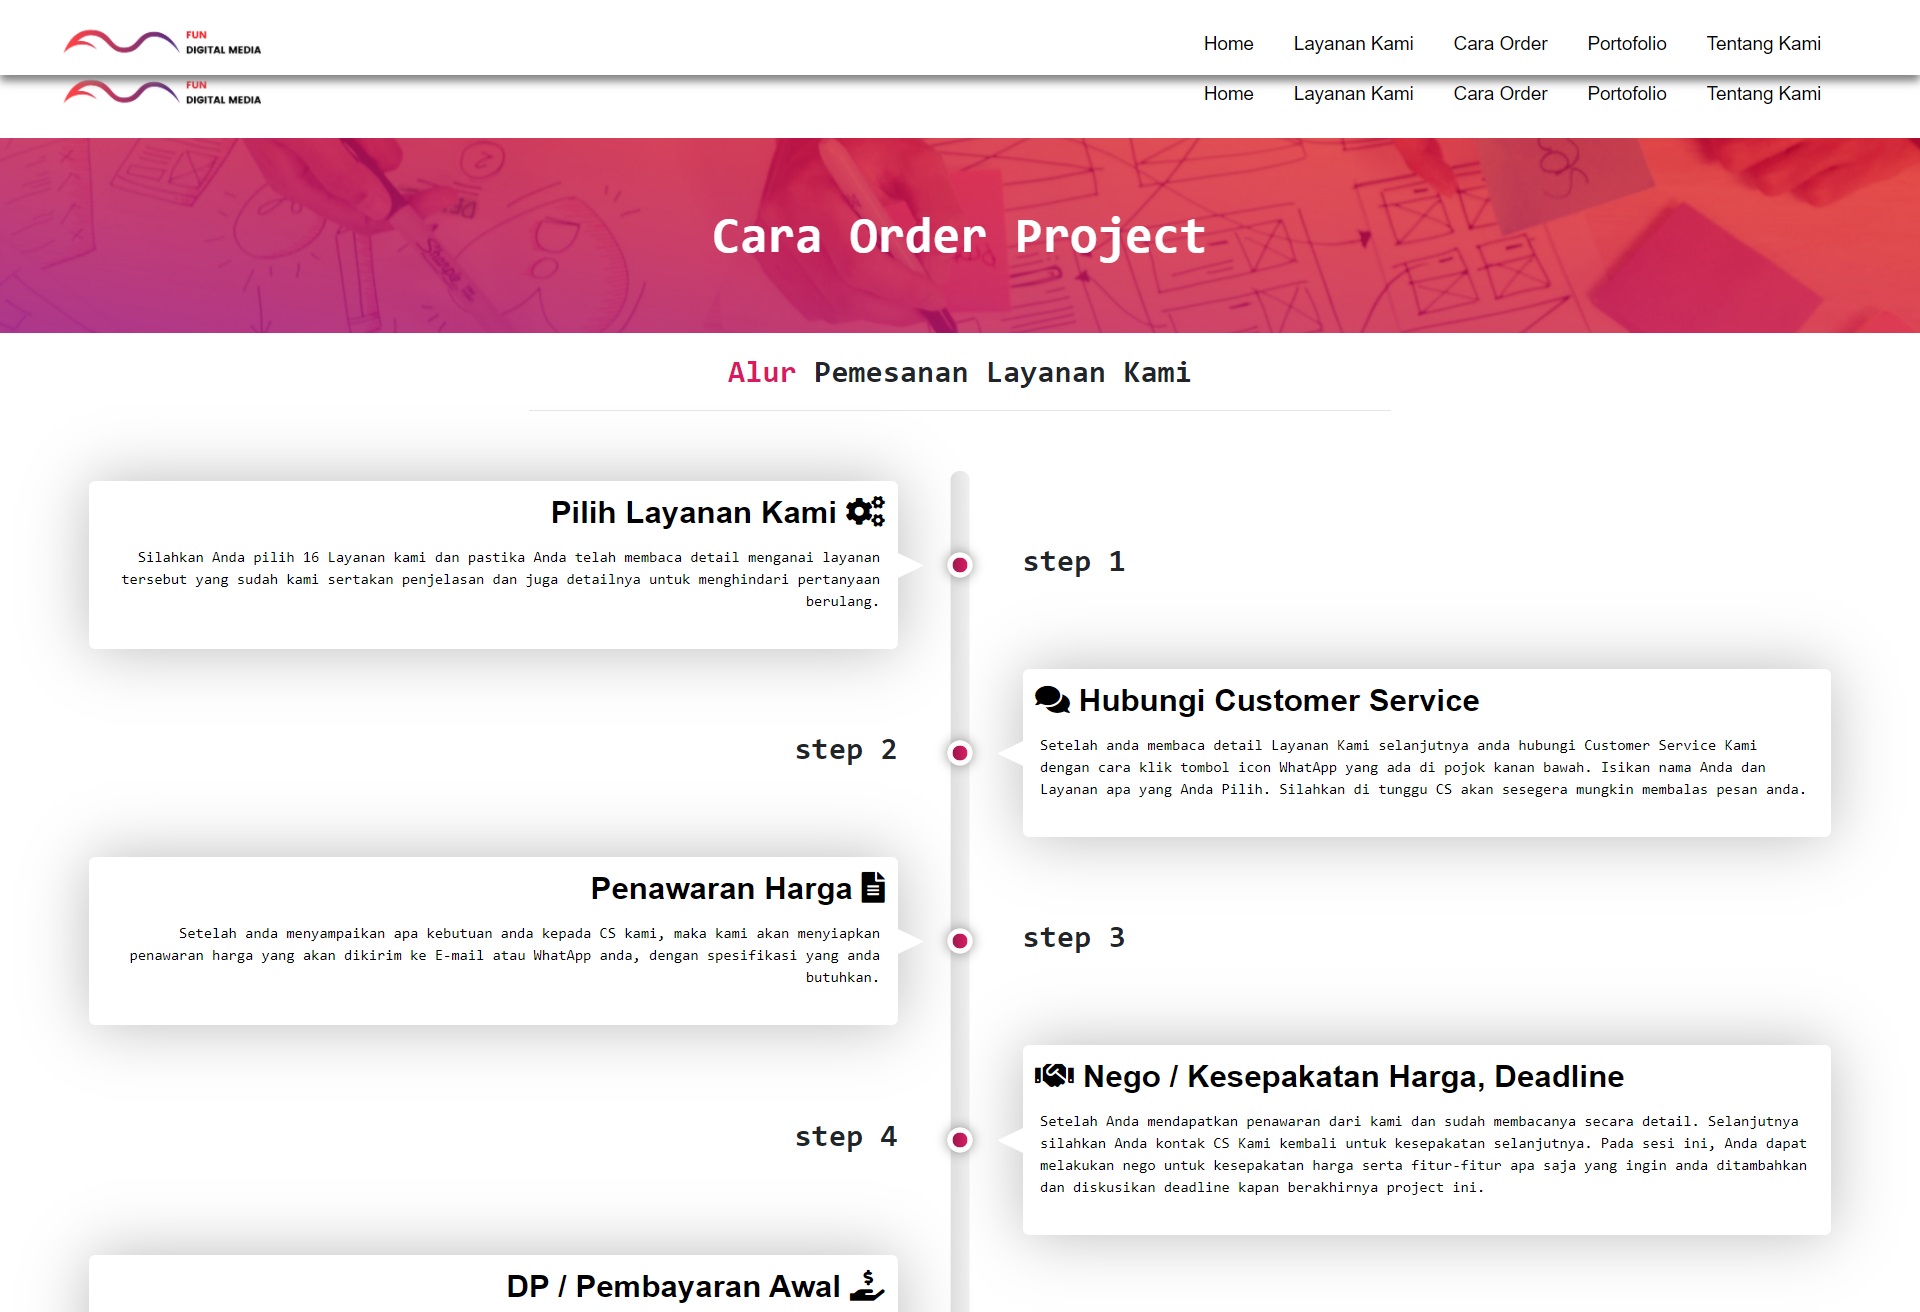The width and height of the screenshot is (1920, 1312).
Task: Open Layanan Kami in the top navigation
Action: [x=1353, y=43]
